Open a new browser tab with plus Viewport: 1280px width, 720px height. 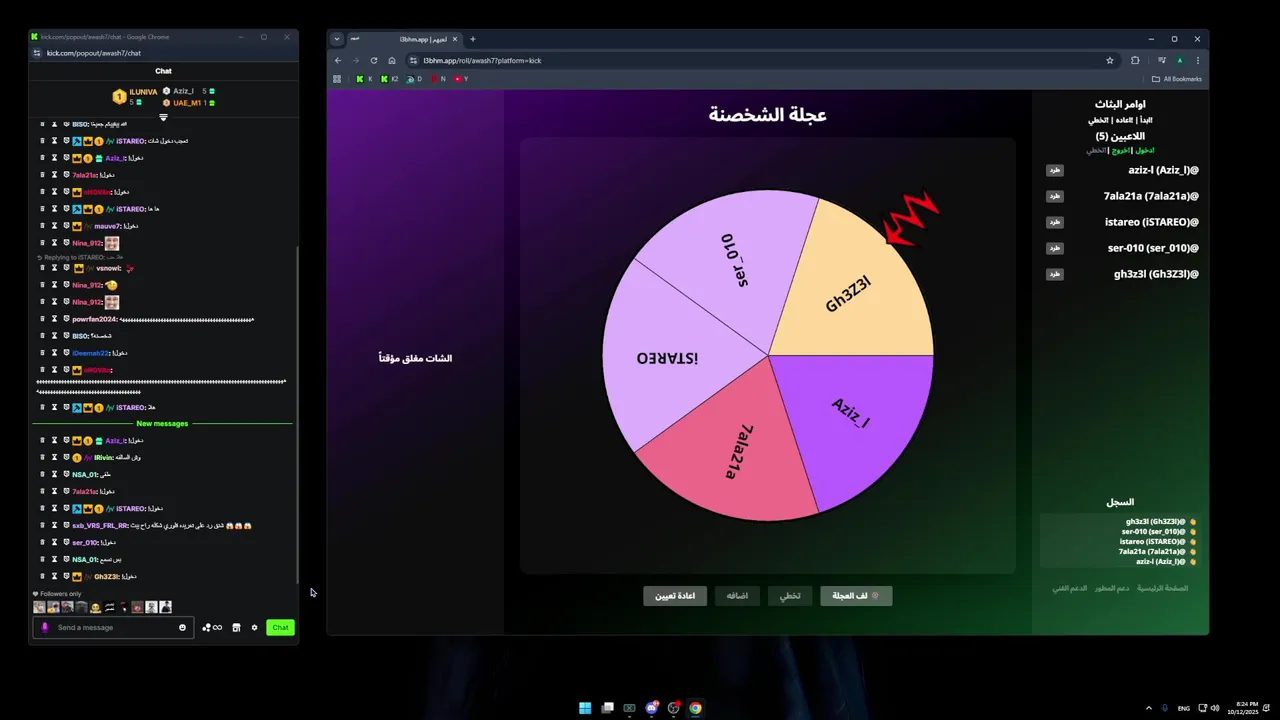(x=473, y=39)
